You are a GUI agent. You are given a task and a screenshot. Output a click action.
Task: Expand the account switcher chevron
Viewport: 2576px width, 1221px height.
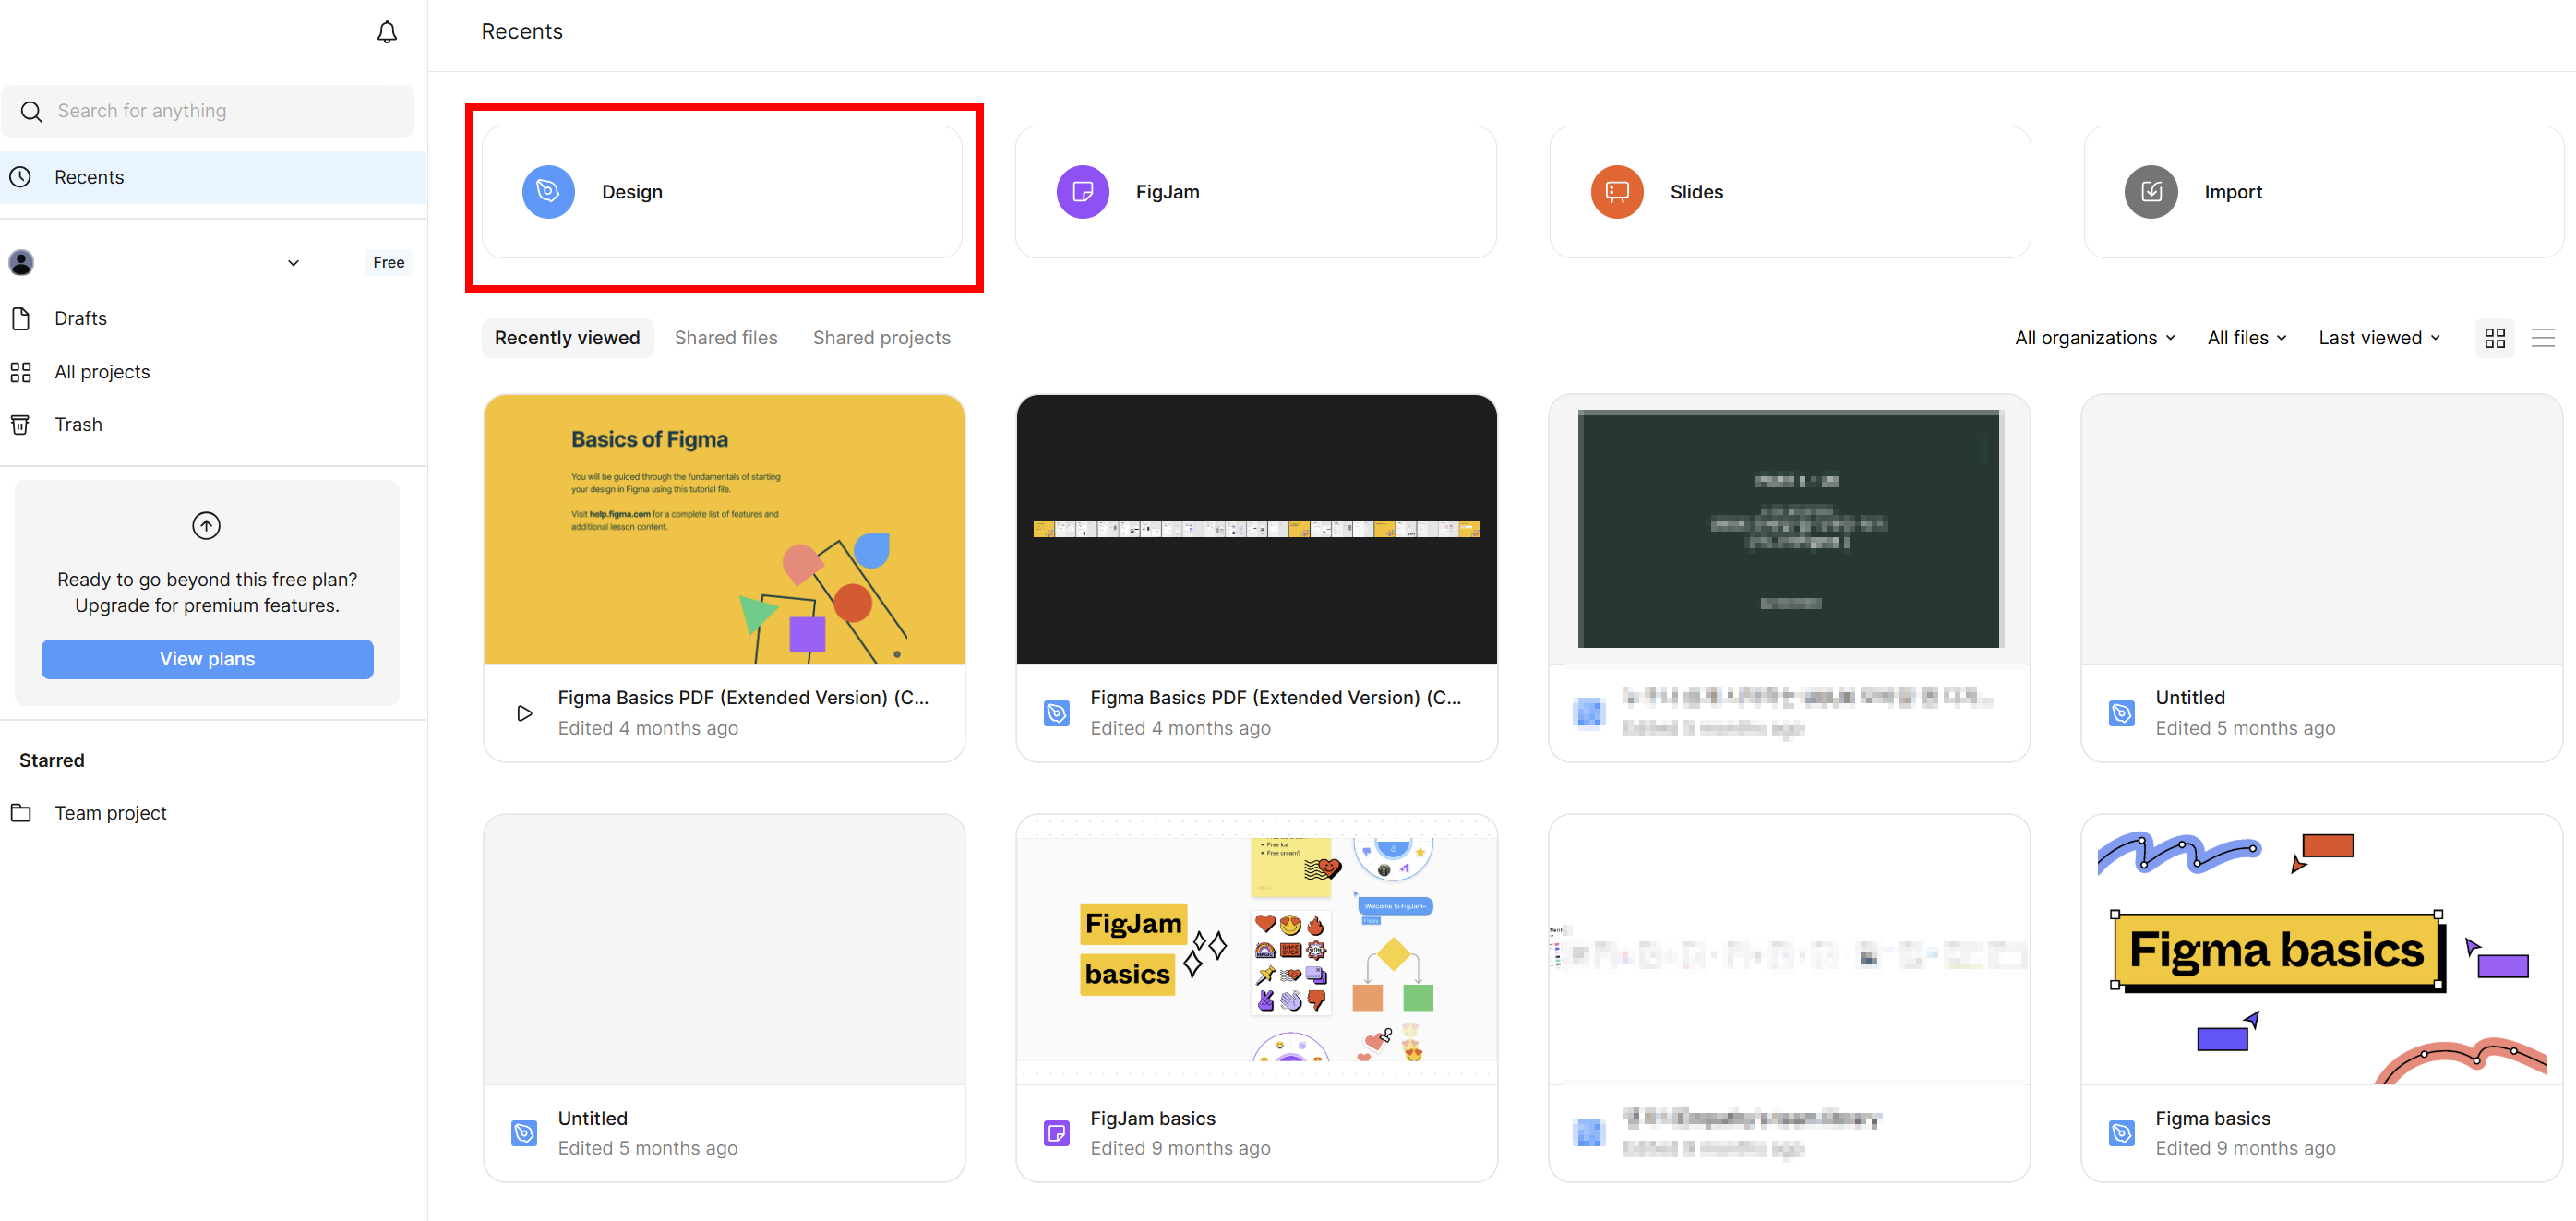293,263
